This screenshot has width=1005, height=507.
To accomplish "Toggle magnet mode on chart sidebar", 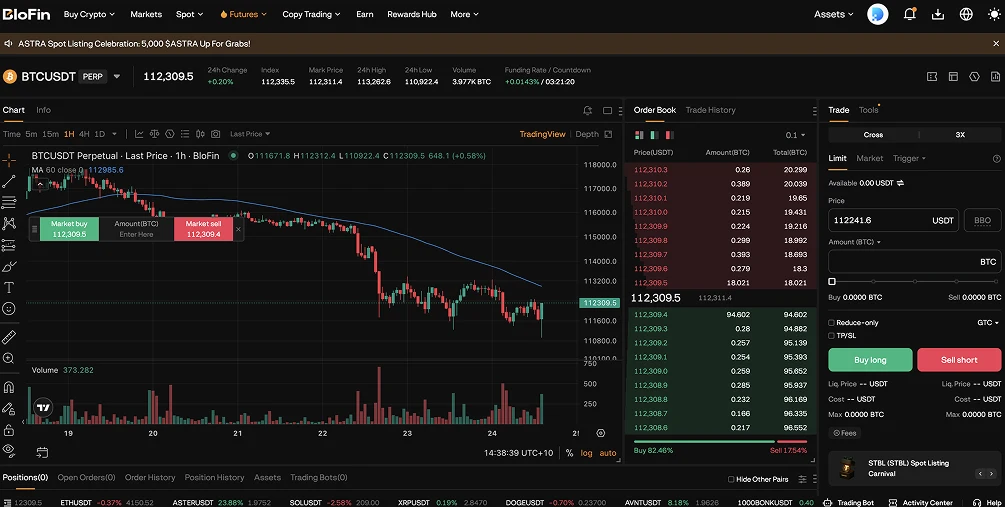I will (x=9, y=386).
